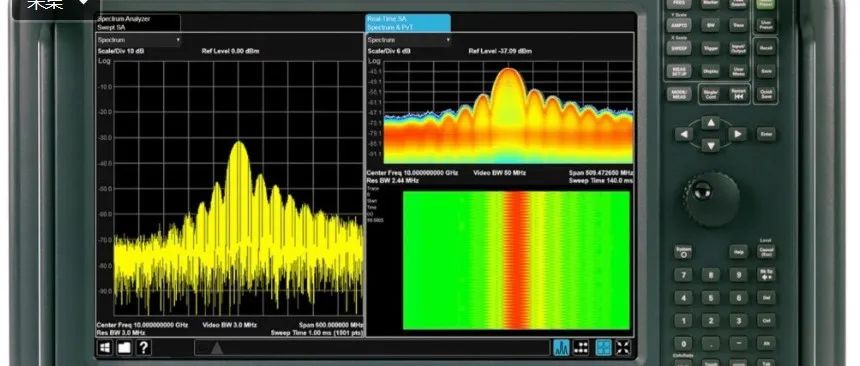Click numeric keypad 7
The image size is (860, 366).
[683, 275]
